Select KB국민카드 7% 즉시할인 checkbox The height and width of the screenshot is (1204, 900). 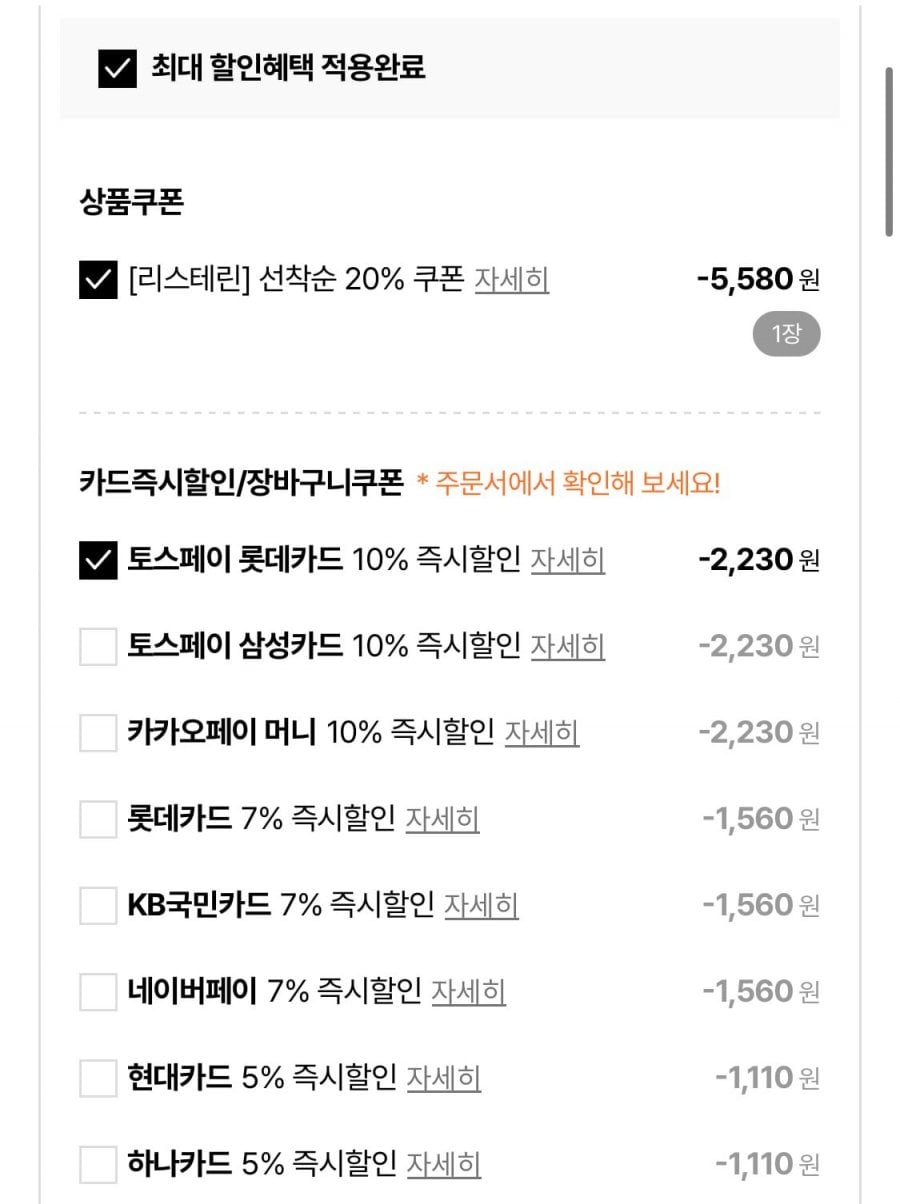point(98,906)
